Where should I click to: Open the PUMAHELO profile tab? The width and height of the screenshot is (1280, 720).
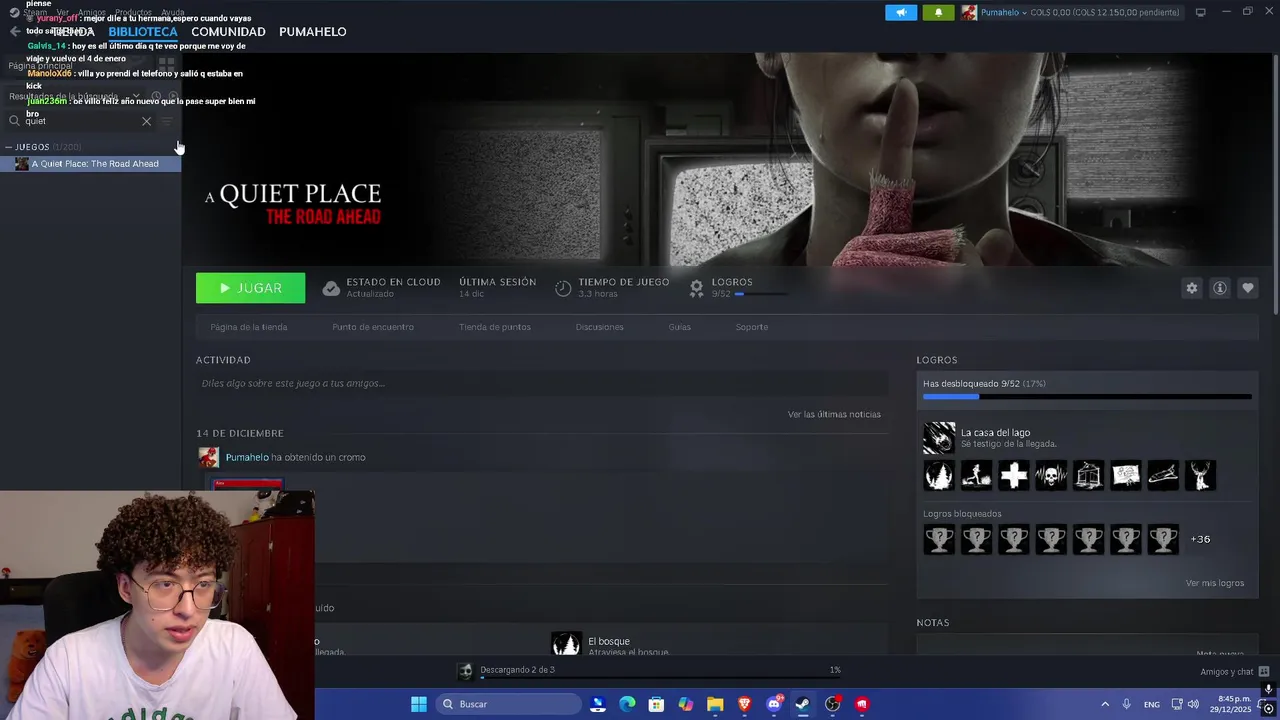pos(313,32)
